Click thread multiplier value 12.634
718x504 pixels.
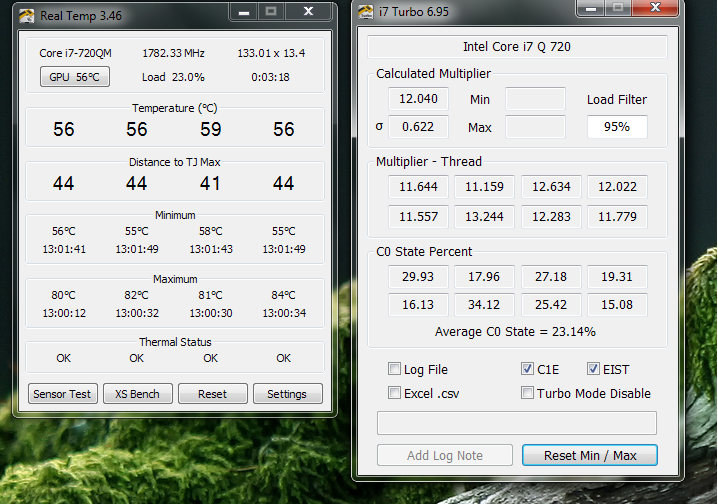[x=551, y=187]
